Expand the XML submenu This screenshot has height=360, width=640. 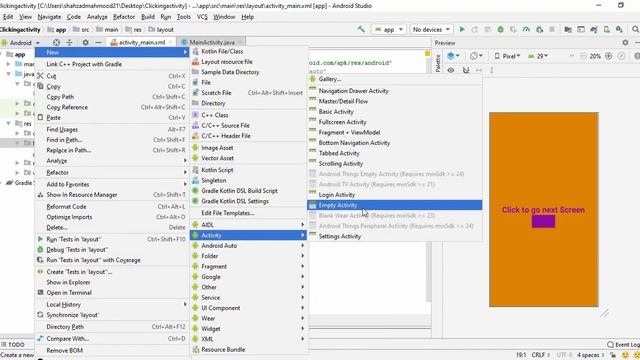click(x=248, y=339)
